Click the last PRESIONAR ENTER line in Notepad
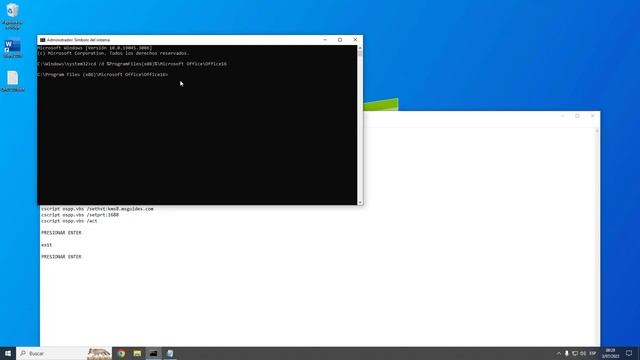Viewport: 640px width, 360px height. 61,257
